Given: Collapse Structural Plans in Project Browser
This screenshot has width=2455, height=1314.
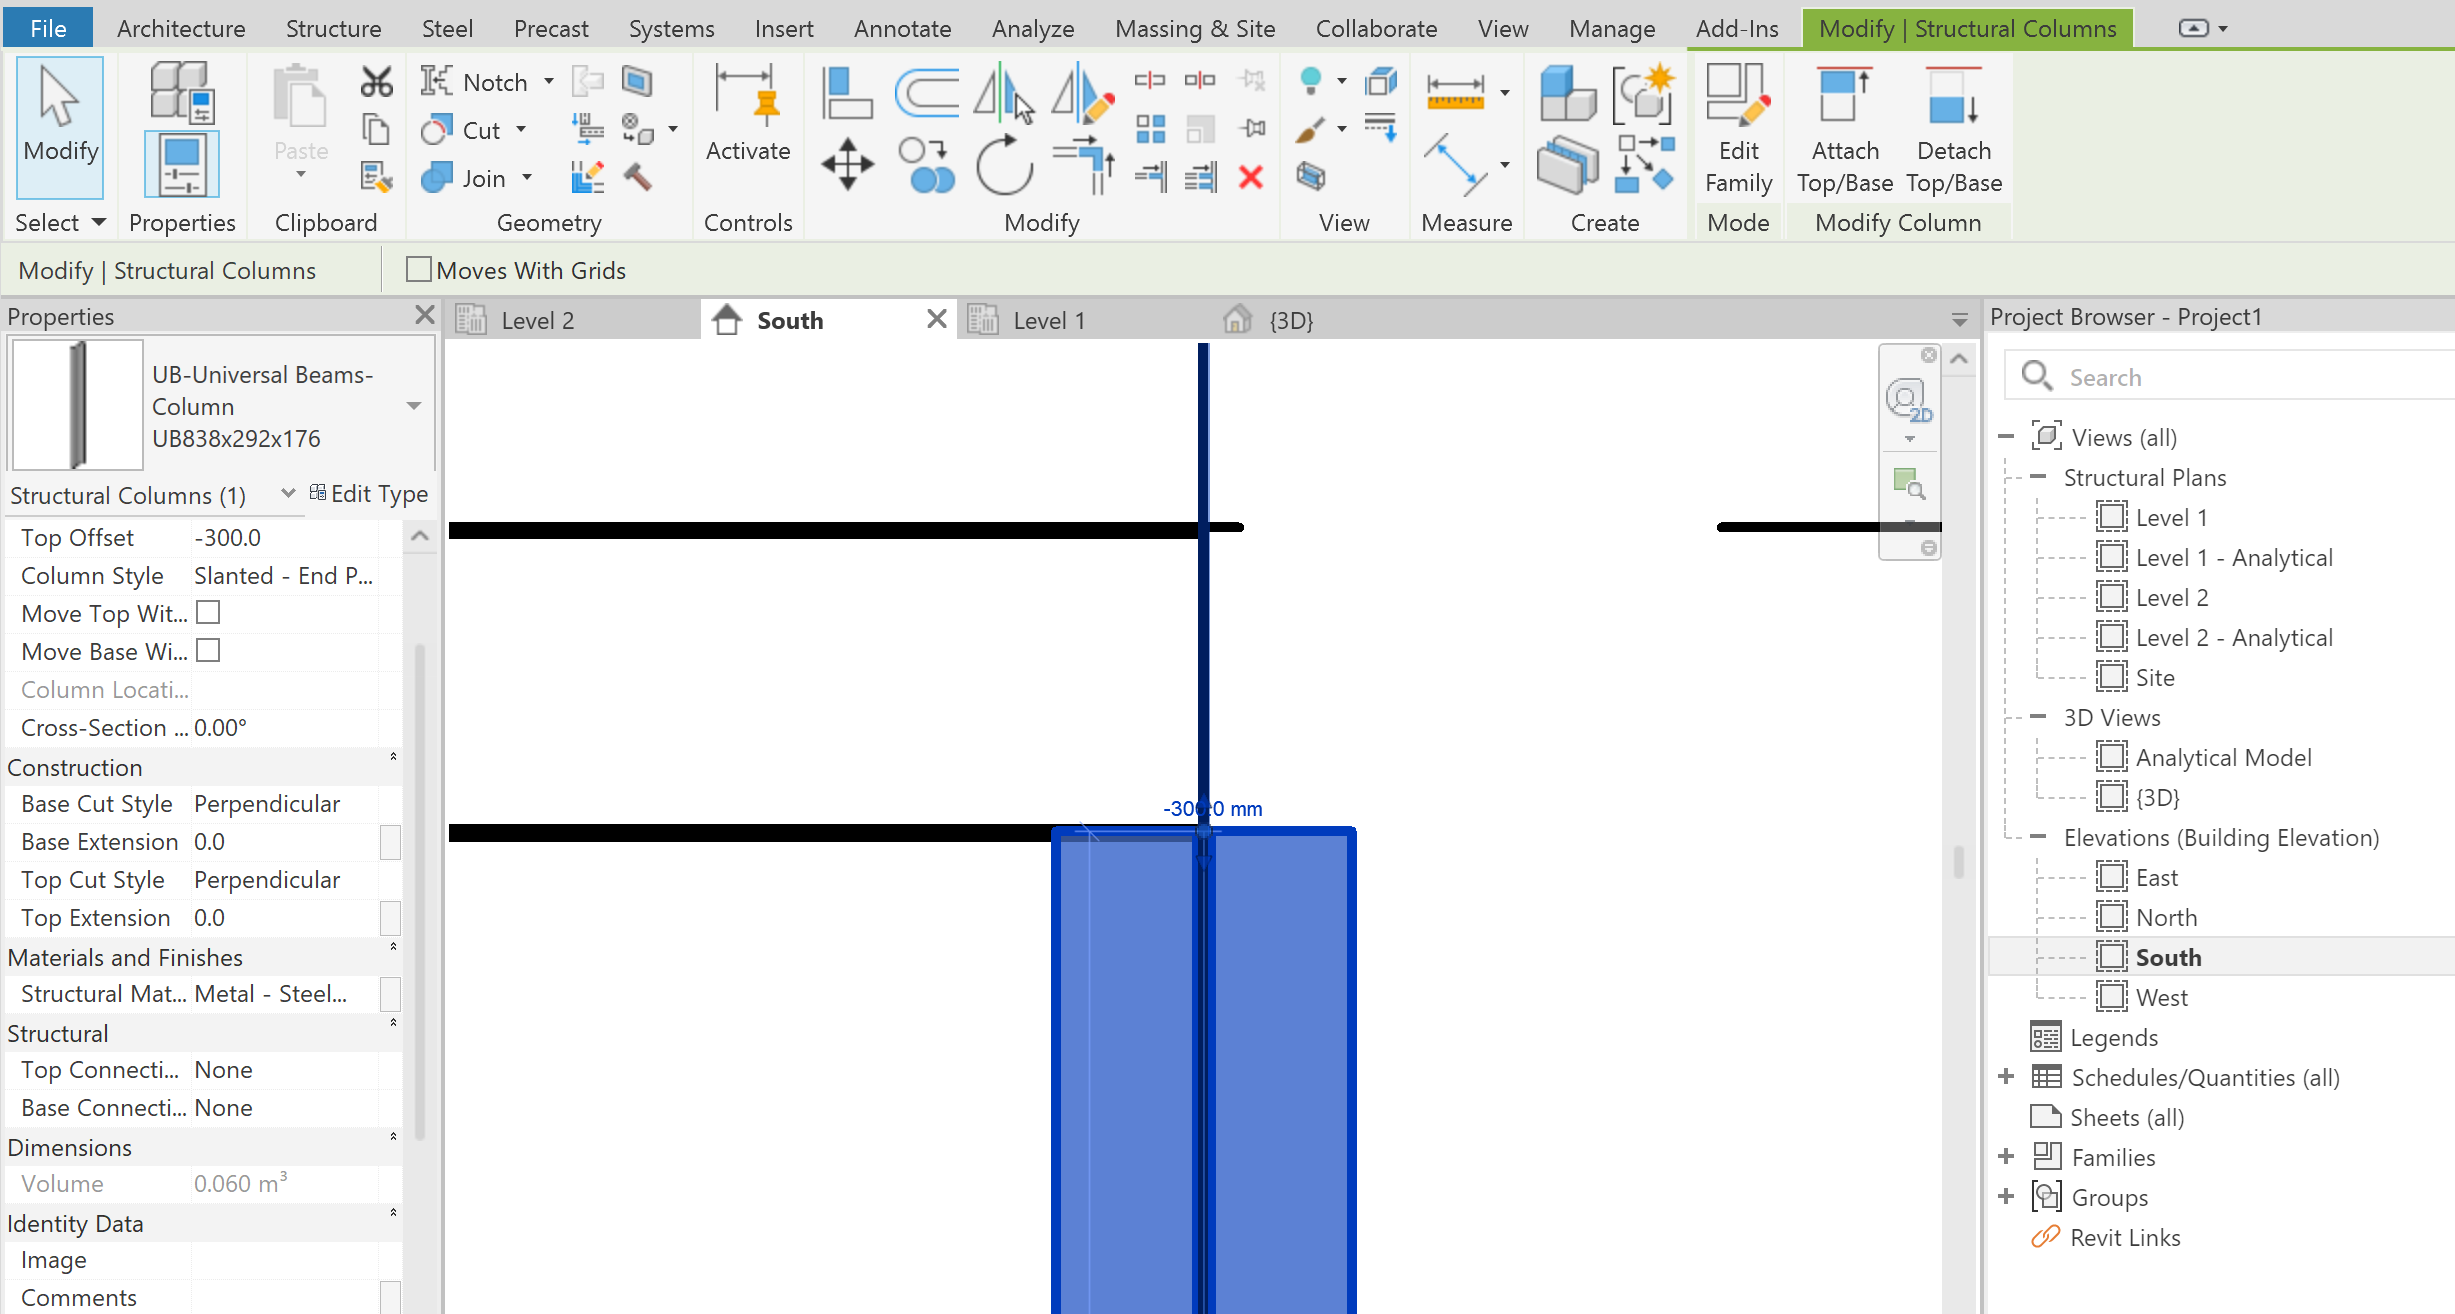Looking at the screenshot, I should (x=2038, y=477).
